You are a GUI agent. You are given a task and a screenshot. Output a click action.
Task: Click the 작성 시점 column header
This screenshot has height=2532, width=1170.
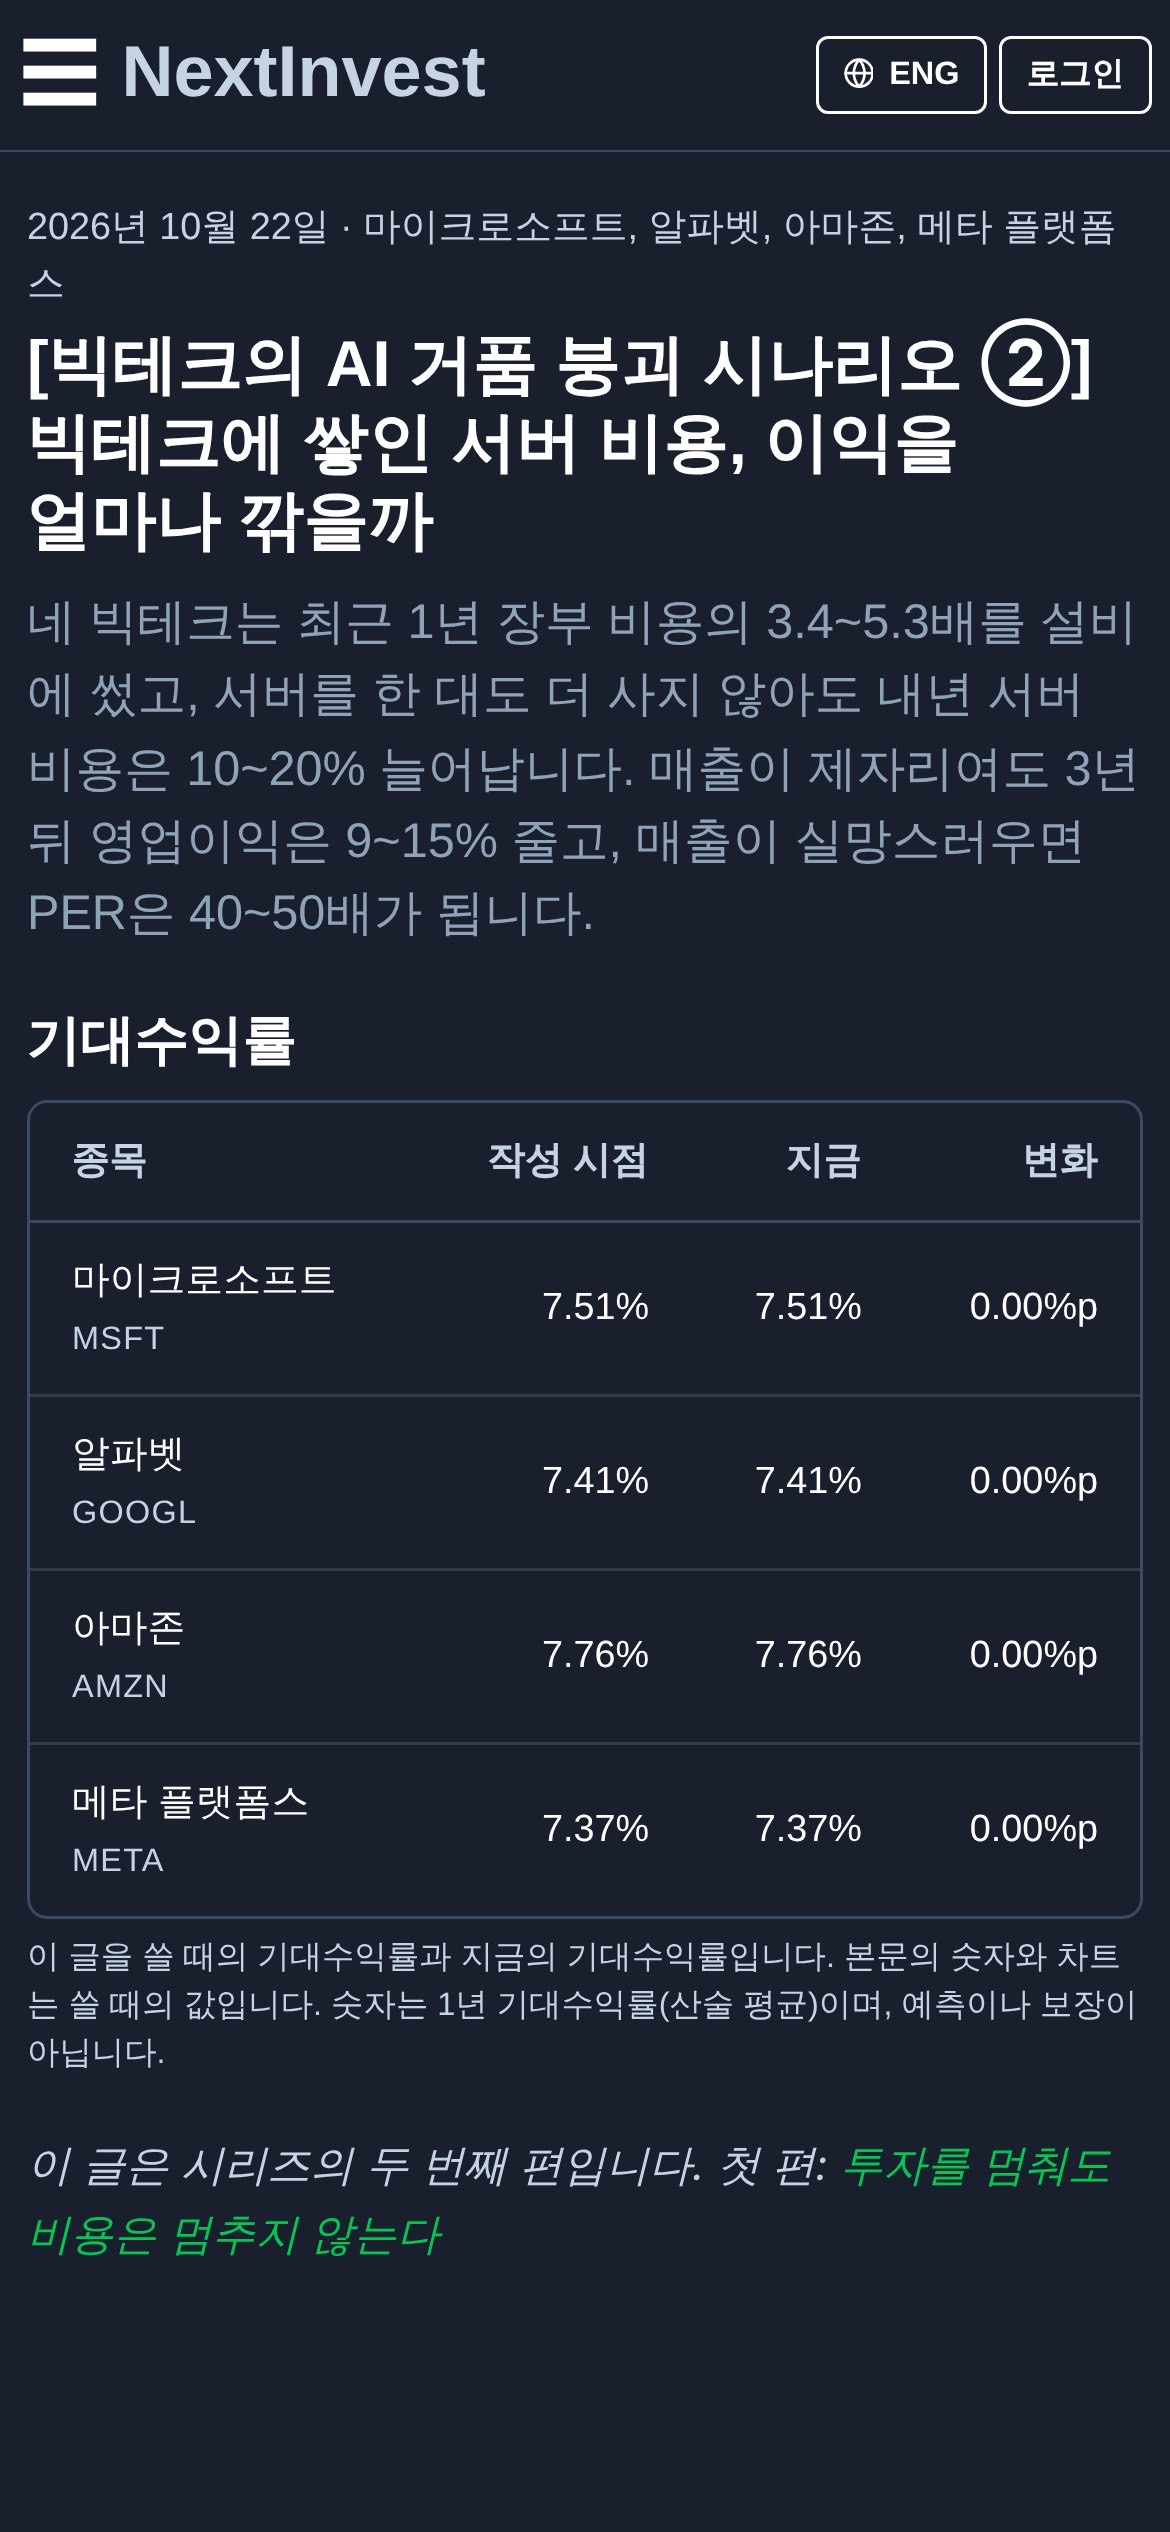point(567,1161)
